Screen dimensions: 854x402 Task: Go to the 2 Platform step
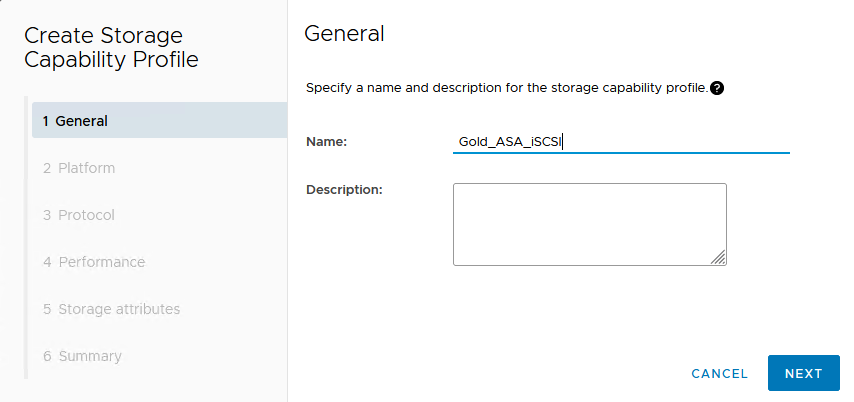79,168
